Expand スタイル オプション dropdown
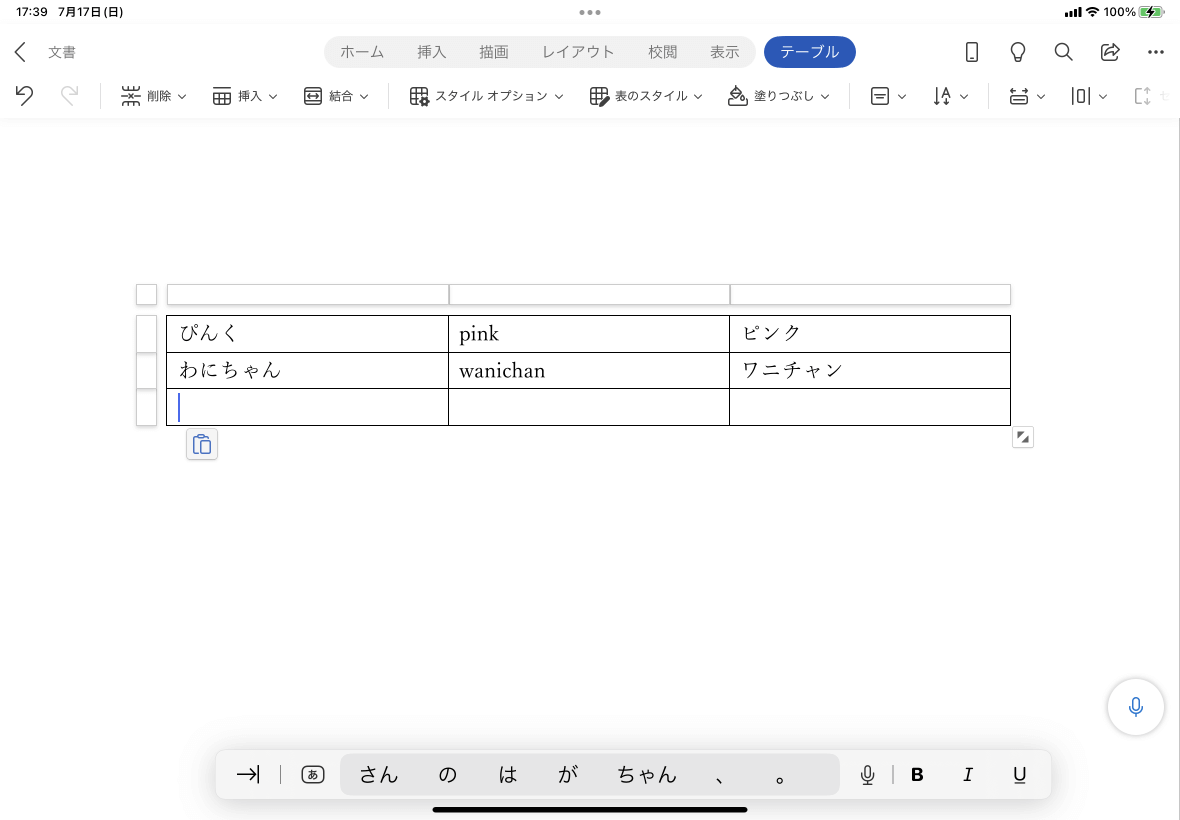 [x=486, y=96]
